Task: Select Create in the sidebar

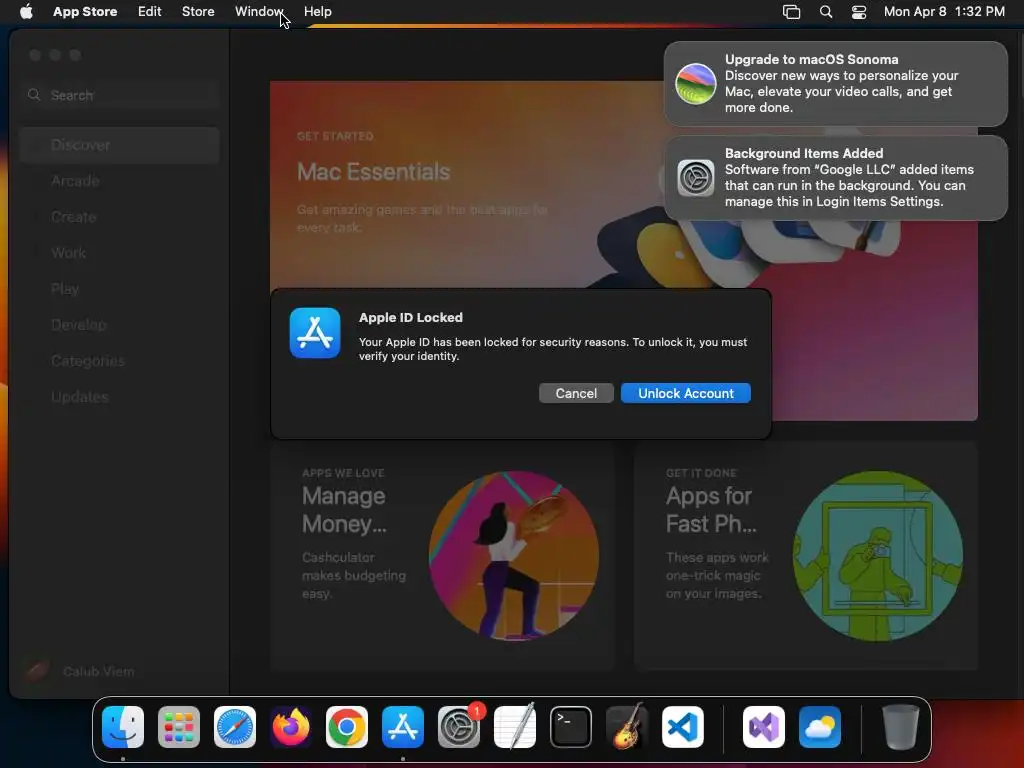Action: (119, 217)
